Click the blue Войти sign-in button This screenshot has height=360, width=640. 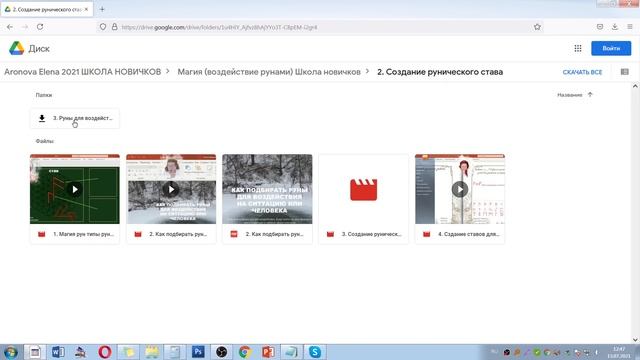click(x=611, y=48)
